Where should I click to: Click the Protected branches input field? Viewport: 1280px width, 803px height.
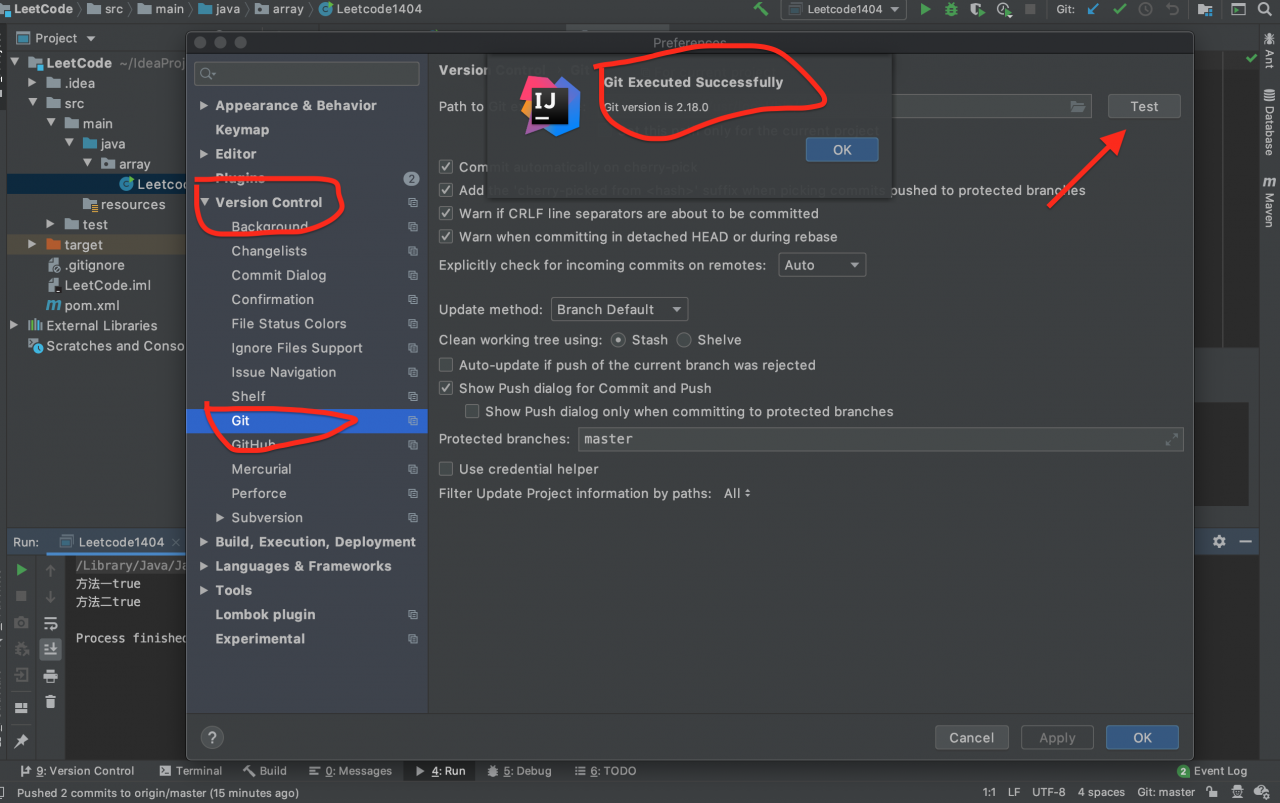coord(880,439)
